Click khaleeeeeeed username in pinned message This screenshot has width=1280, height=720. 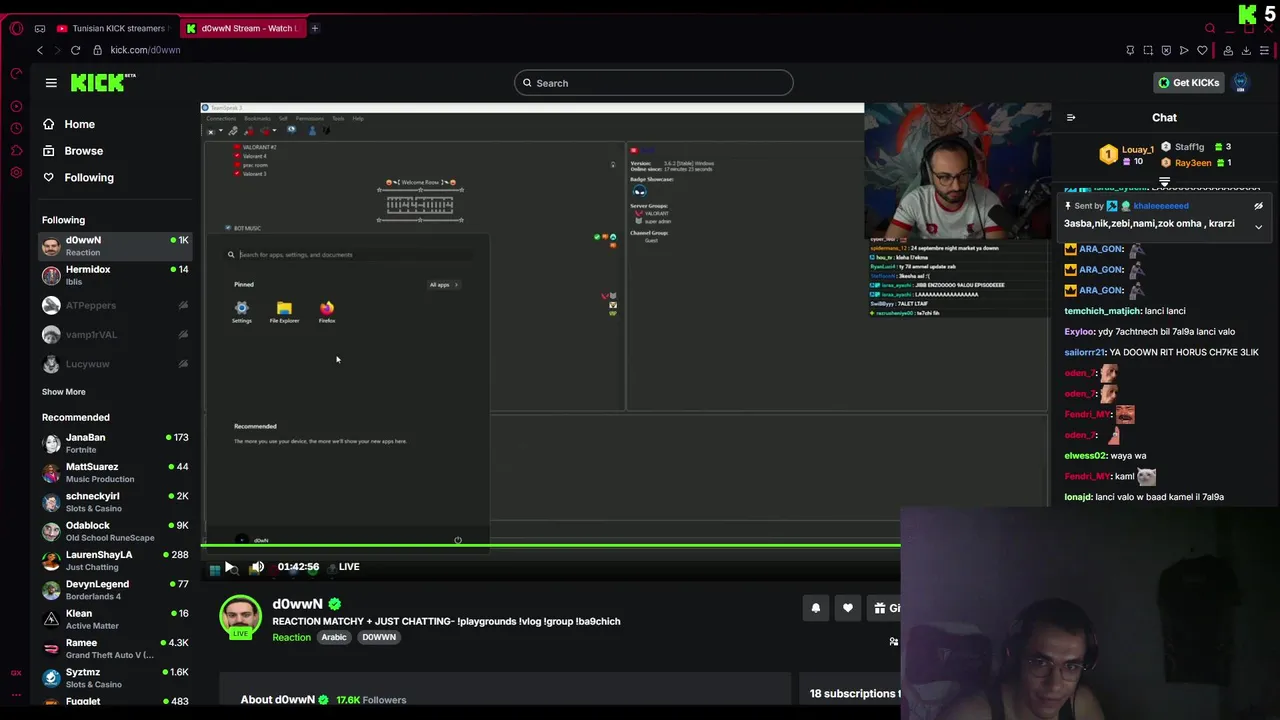[1160, 206]
